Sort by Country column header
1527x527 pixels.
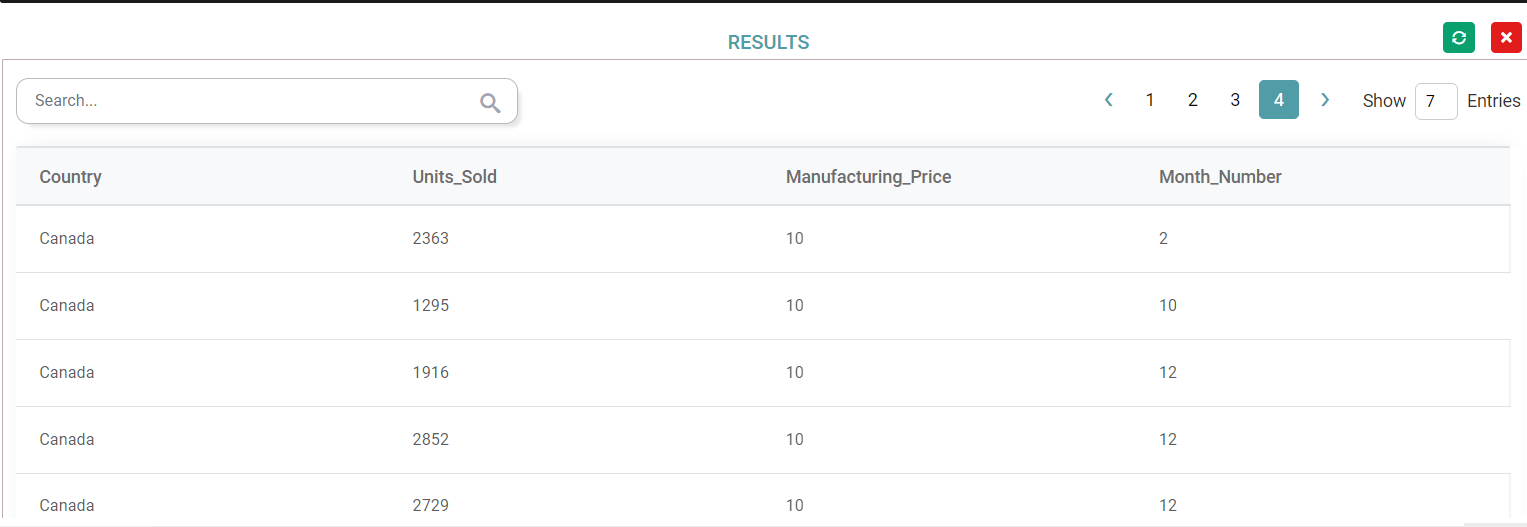(x=70, y=177)
